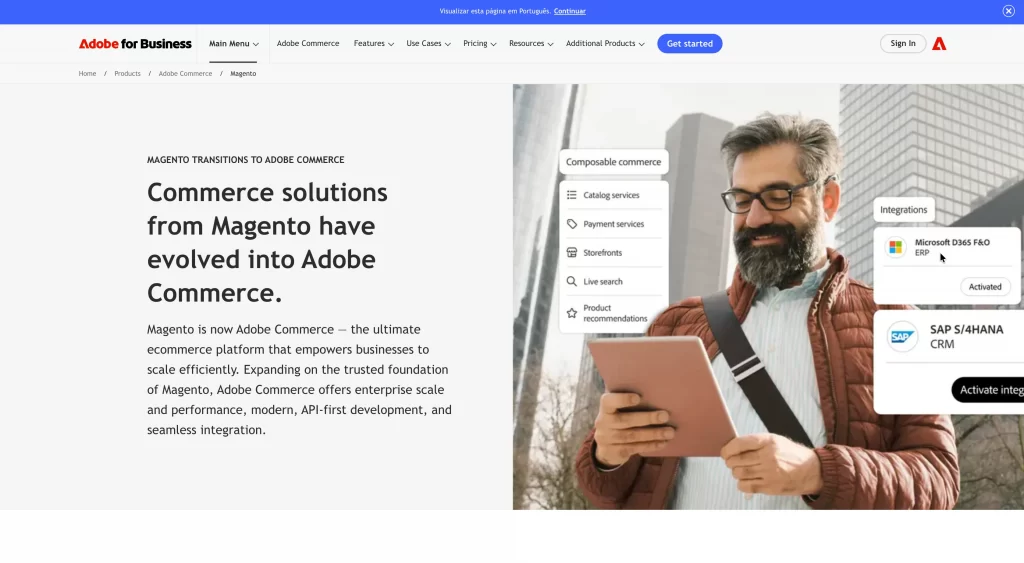Expand the Features dropdown
This screenshot has width=1024, height=563.
click(374, 44)
